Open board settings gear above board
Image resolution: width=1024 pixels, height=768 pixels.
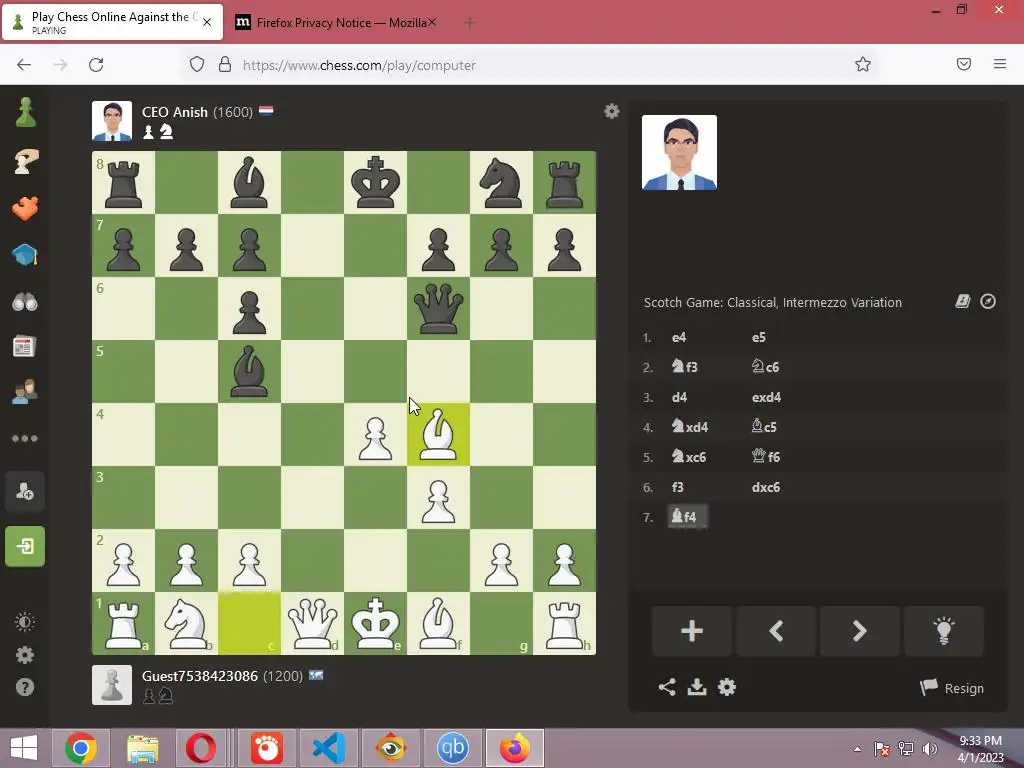click(x=611, y=111)
